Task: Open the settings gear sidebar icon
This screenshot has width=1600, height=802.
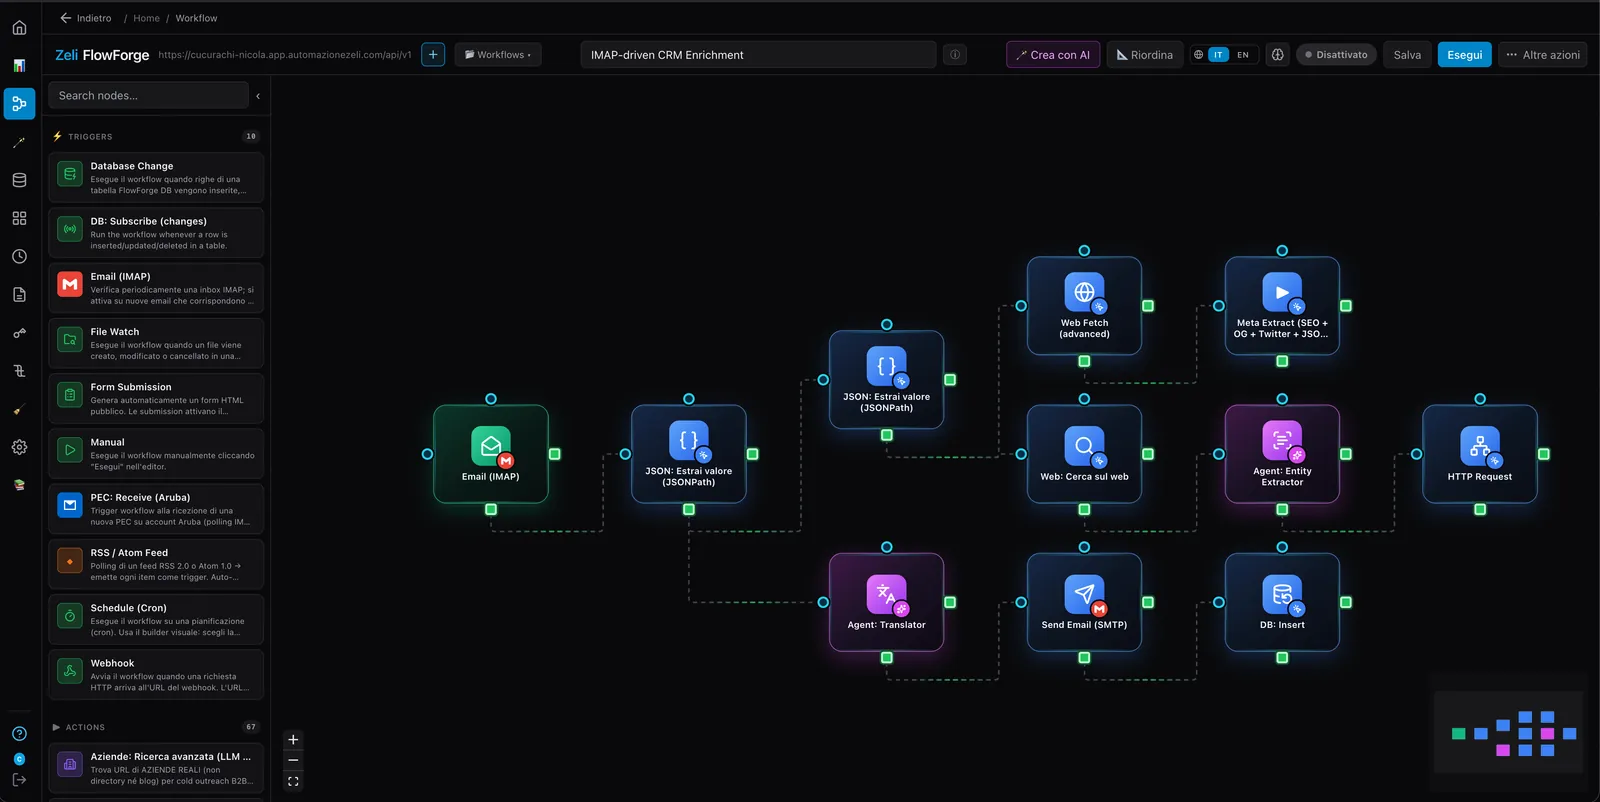Action: 19,447
